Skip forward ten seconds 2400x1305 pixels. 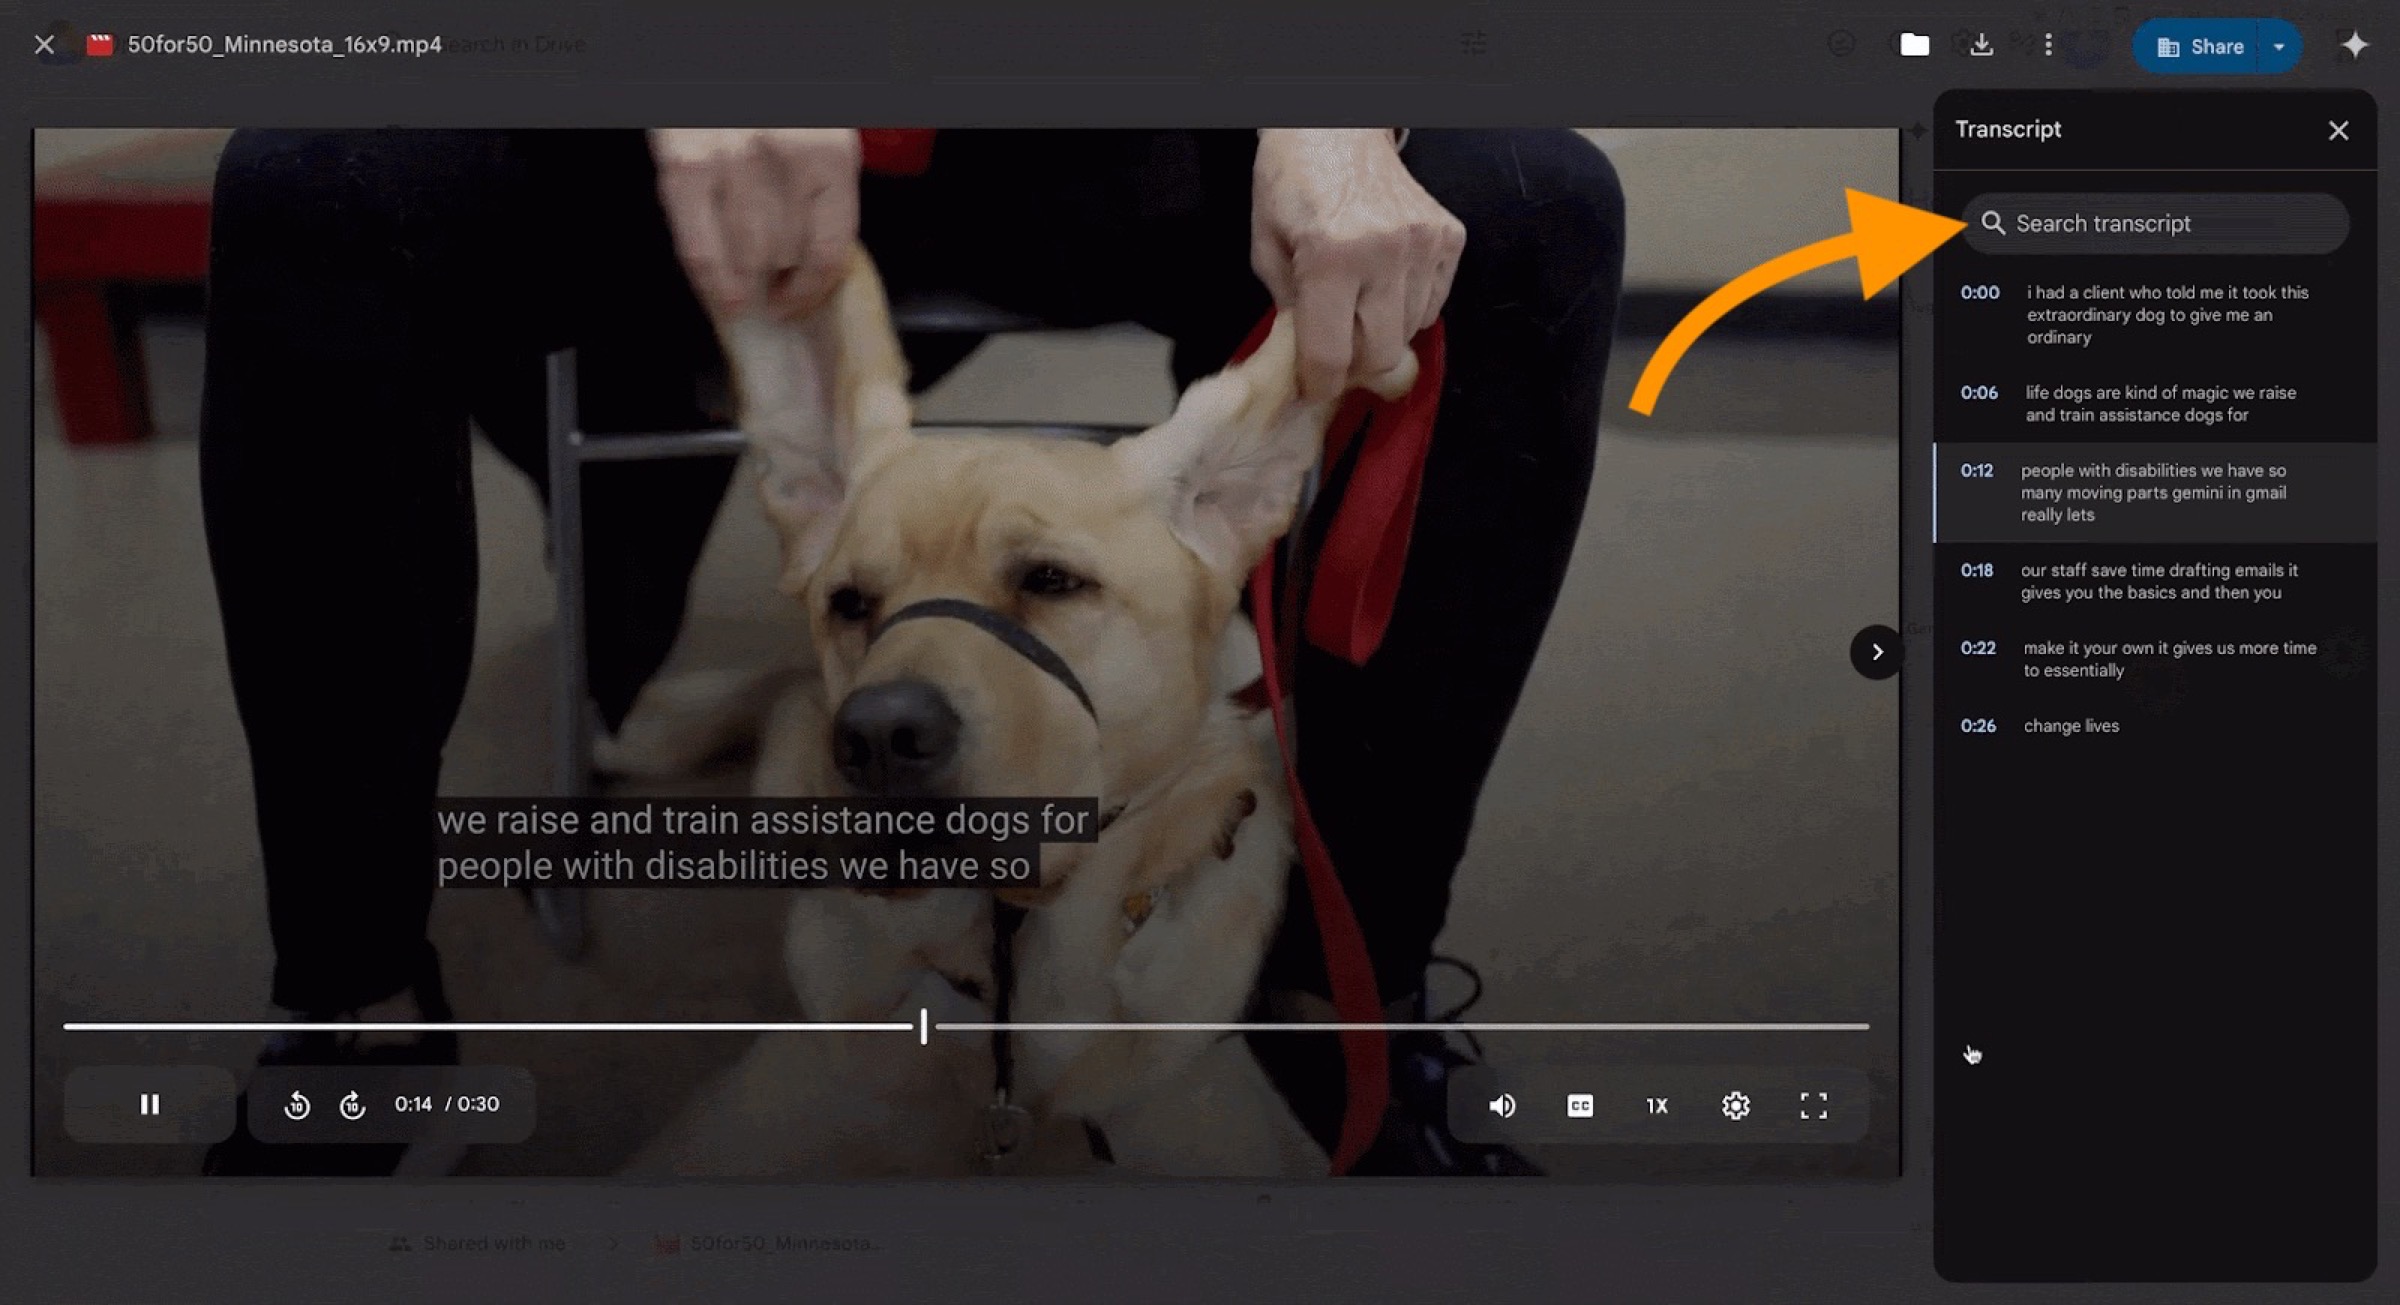click(x=352, y=1105)
